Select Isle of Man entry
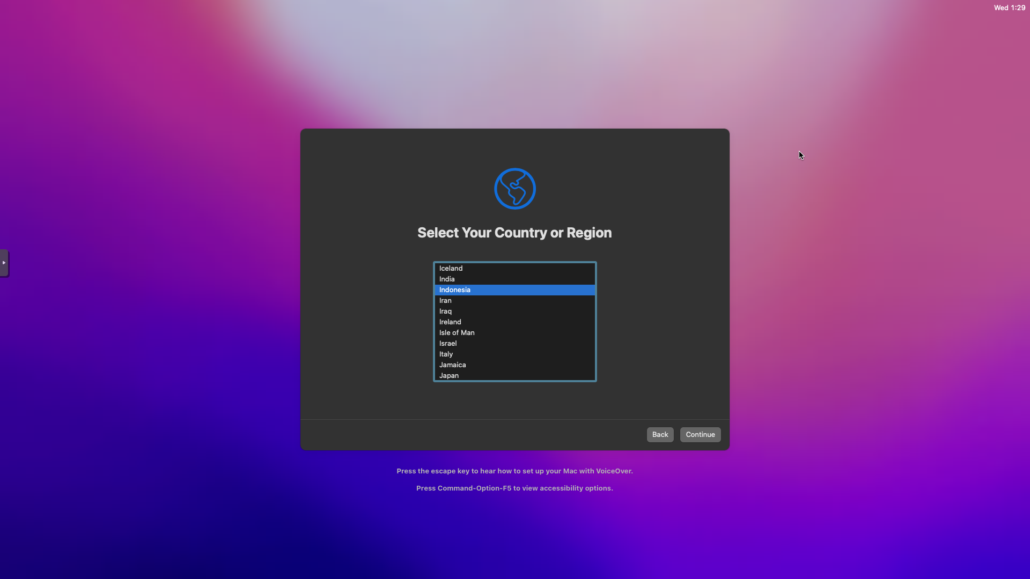The image size is (1030, 579). coord(514,333)
